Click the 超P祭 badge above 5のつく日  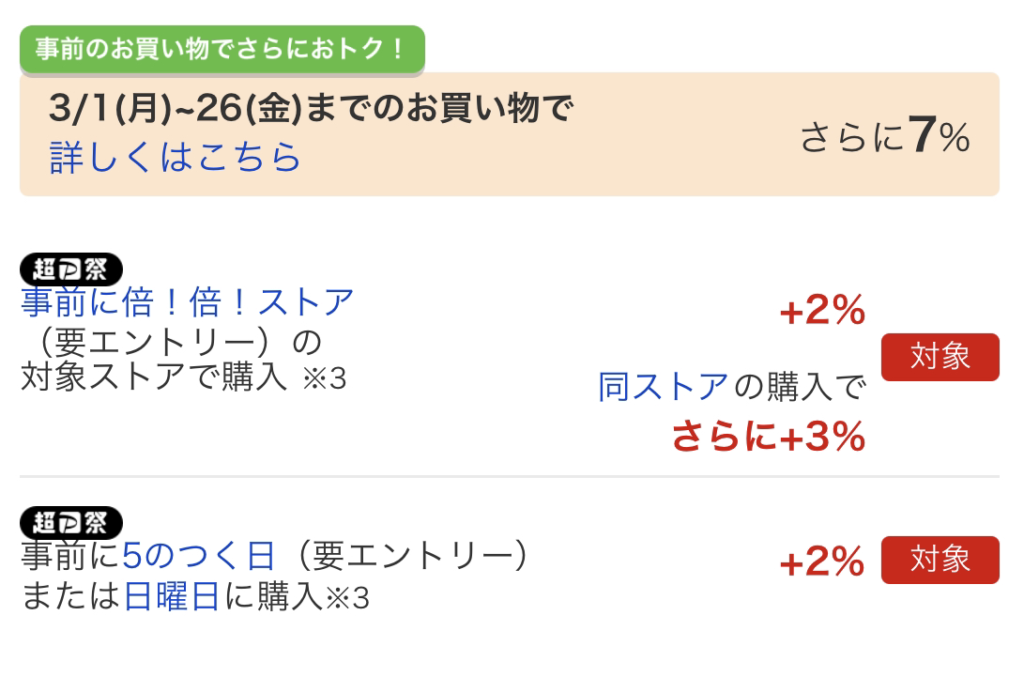click(x=71, y=522)
